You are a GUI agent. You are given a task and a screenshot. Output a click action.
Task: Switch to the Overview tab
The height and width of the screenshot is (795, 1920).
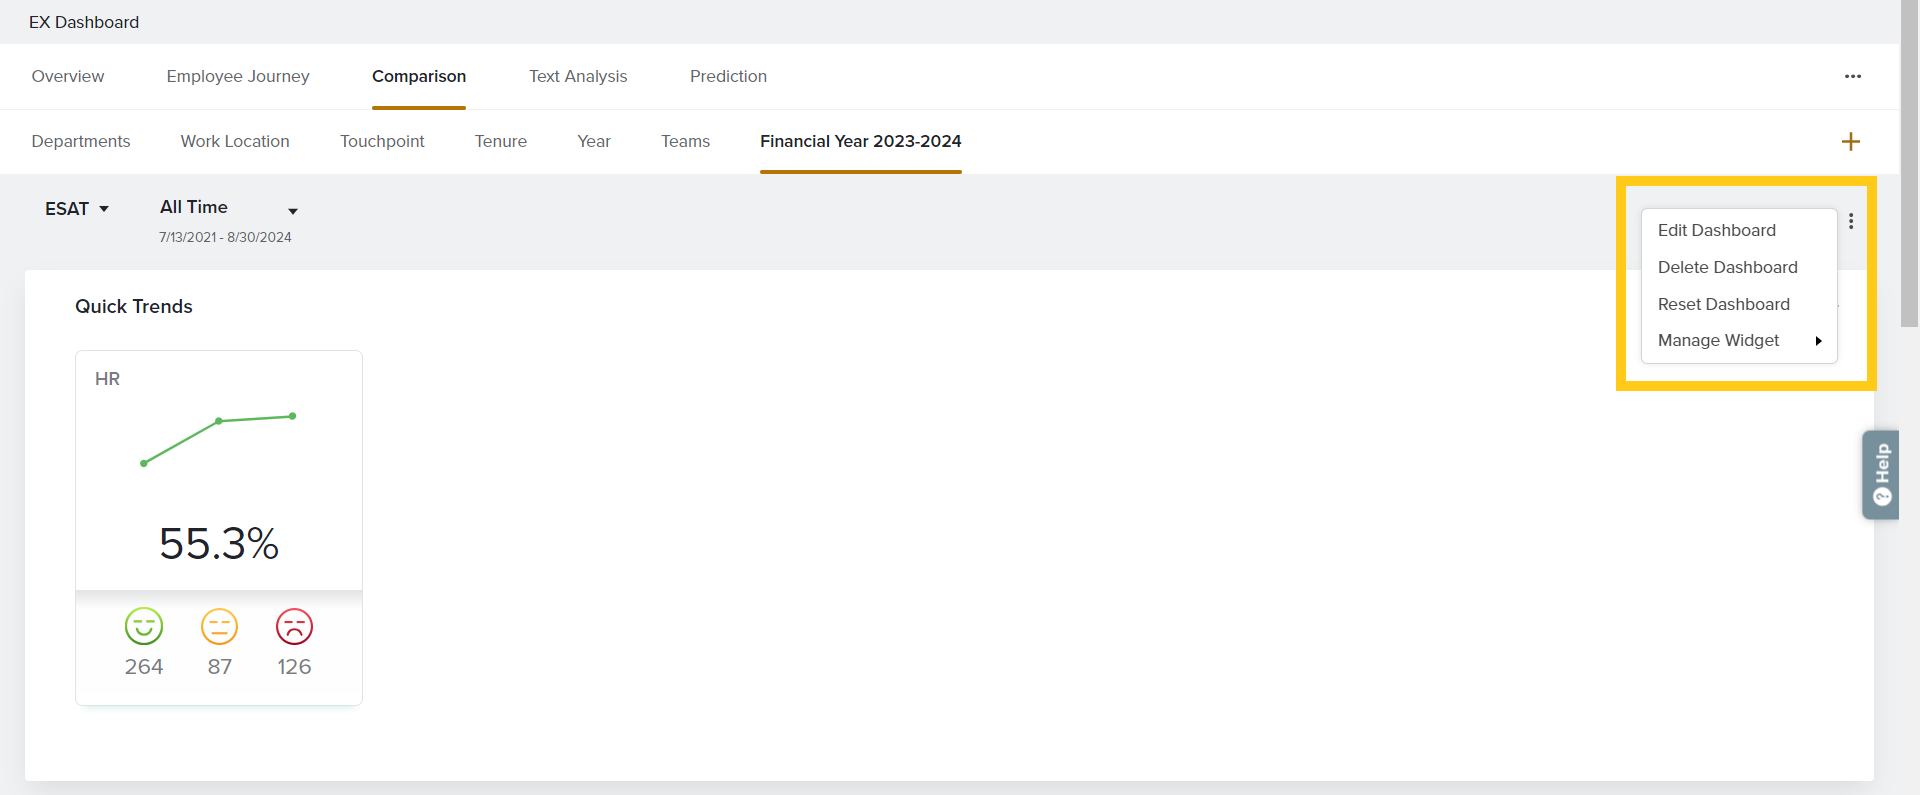tap(68, 77)
